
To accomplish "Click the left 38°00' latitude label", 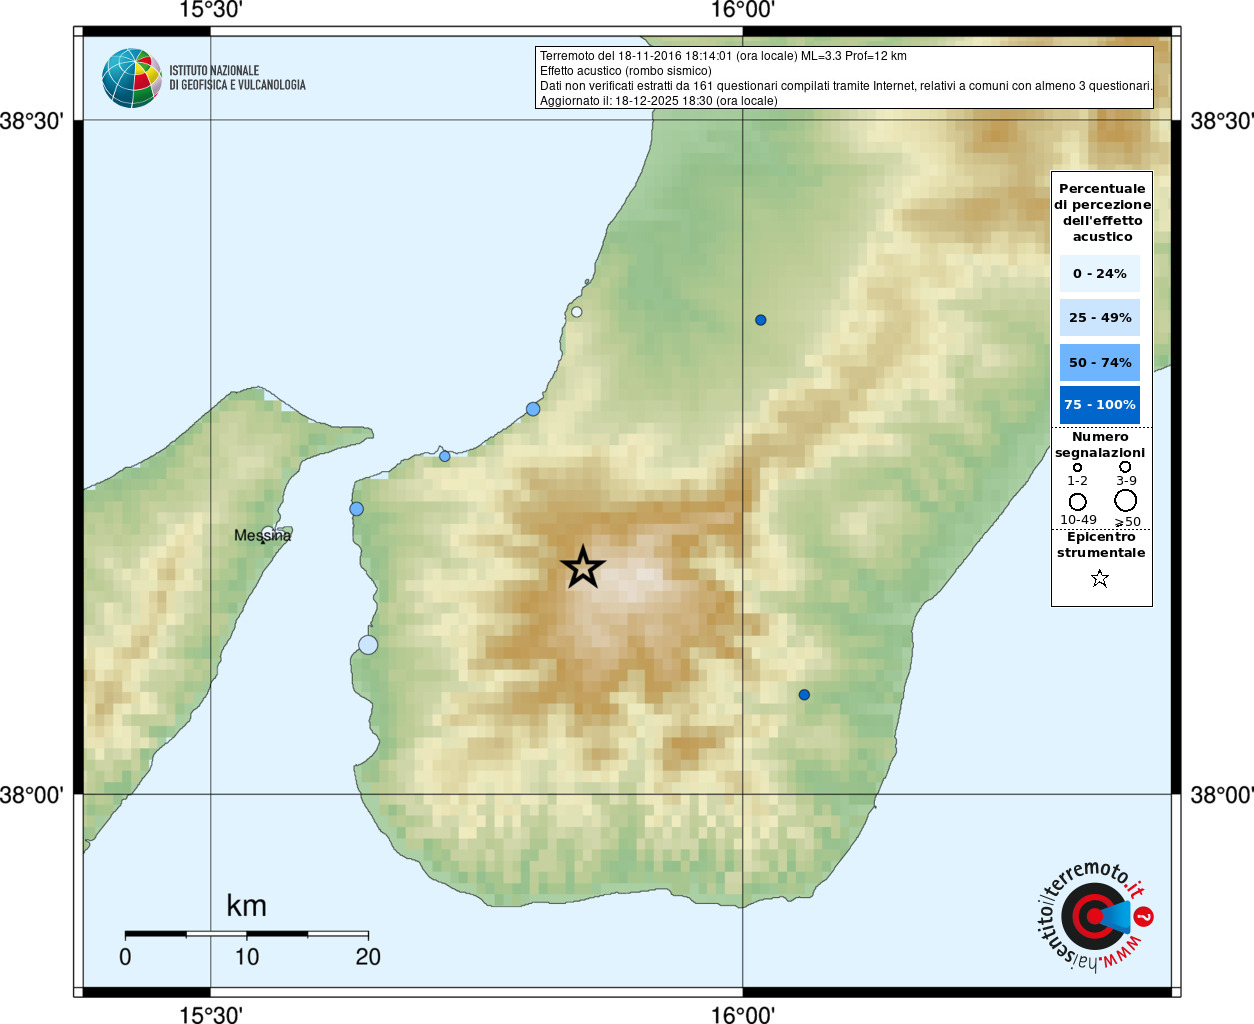I will click(32, 795).
